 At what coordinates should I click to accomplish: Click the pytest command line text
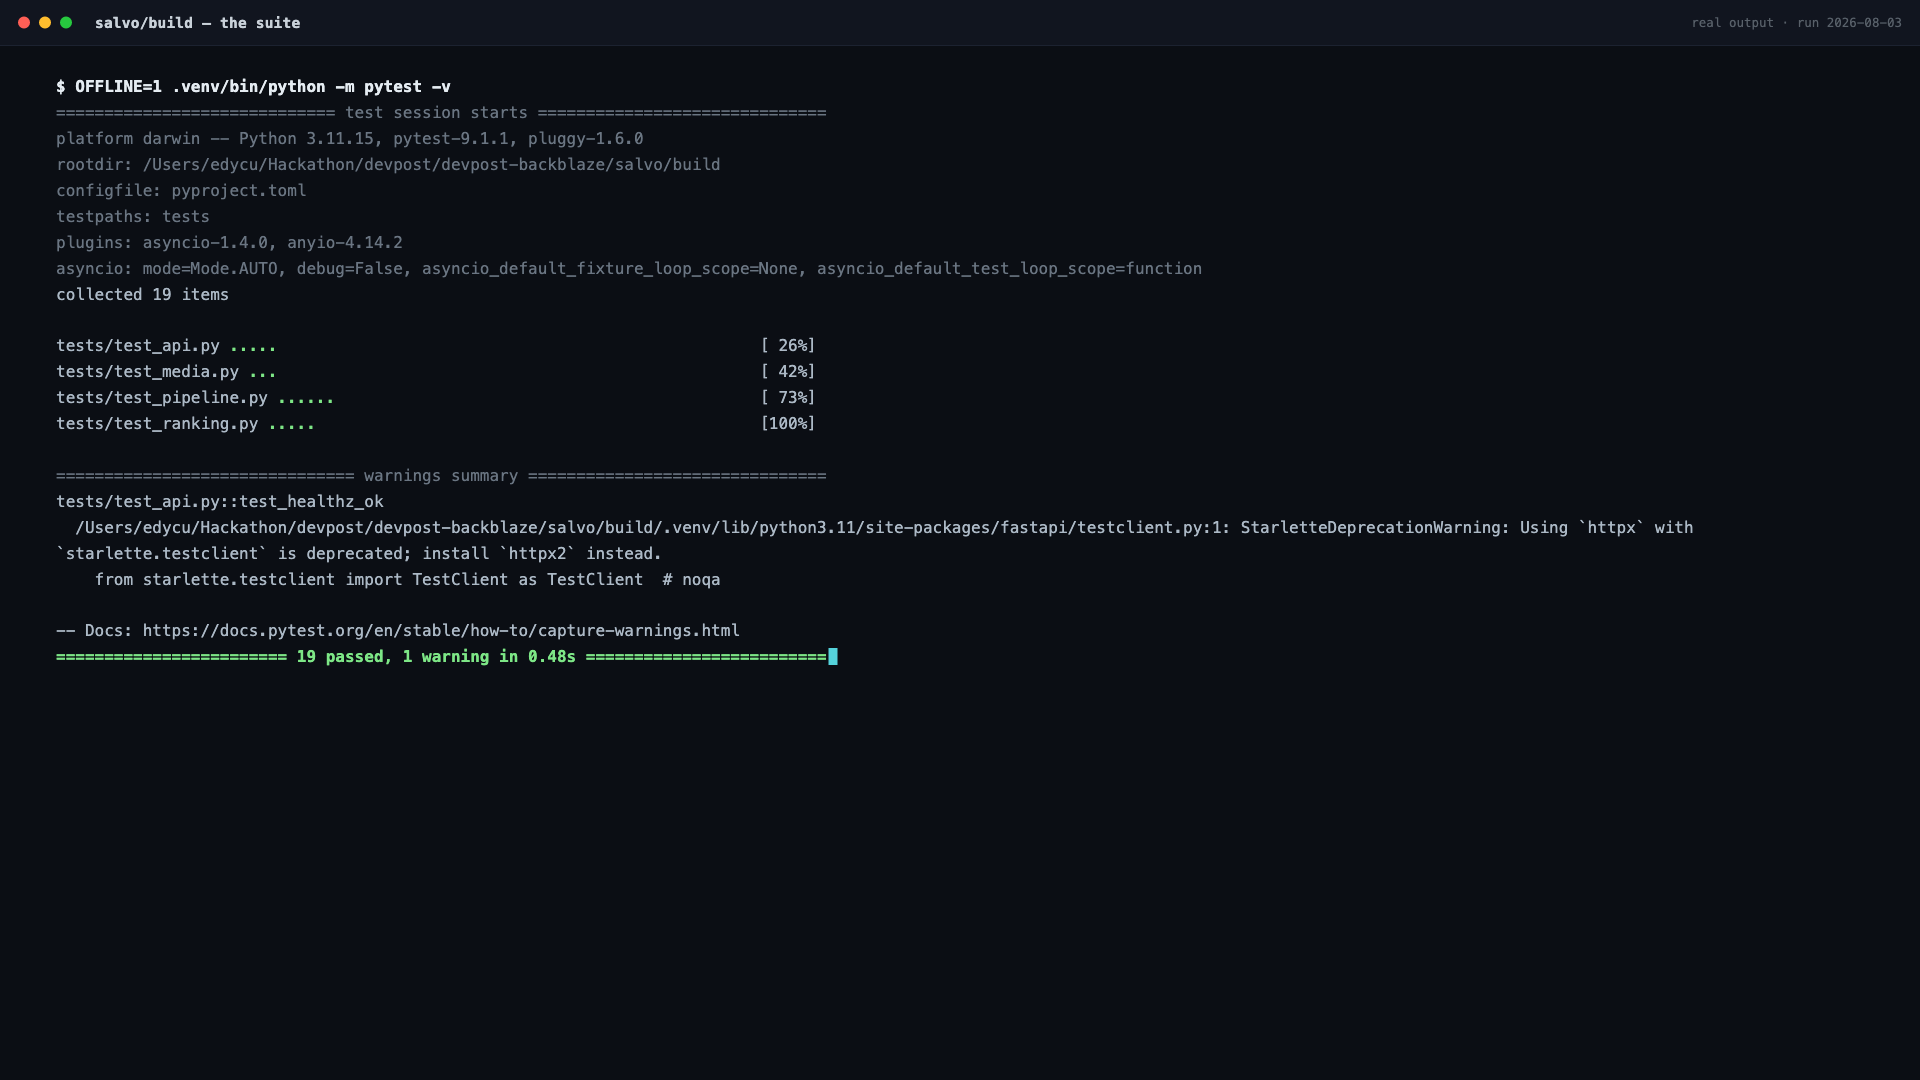253,87
